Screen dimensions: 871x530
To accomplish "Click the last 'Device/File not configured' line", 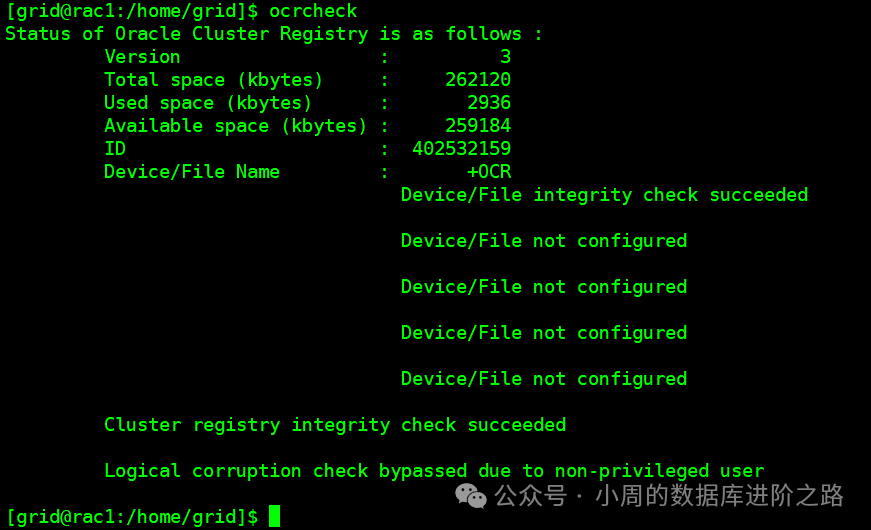I will (x=544, y=379).
